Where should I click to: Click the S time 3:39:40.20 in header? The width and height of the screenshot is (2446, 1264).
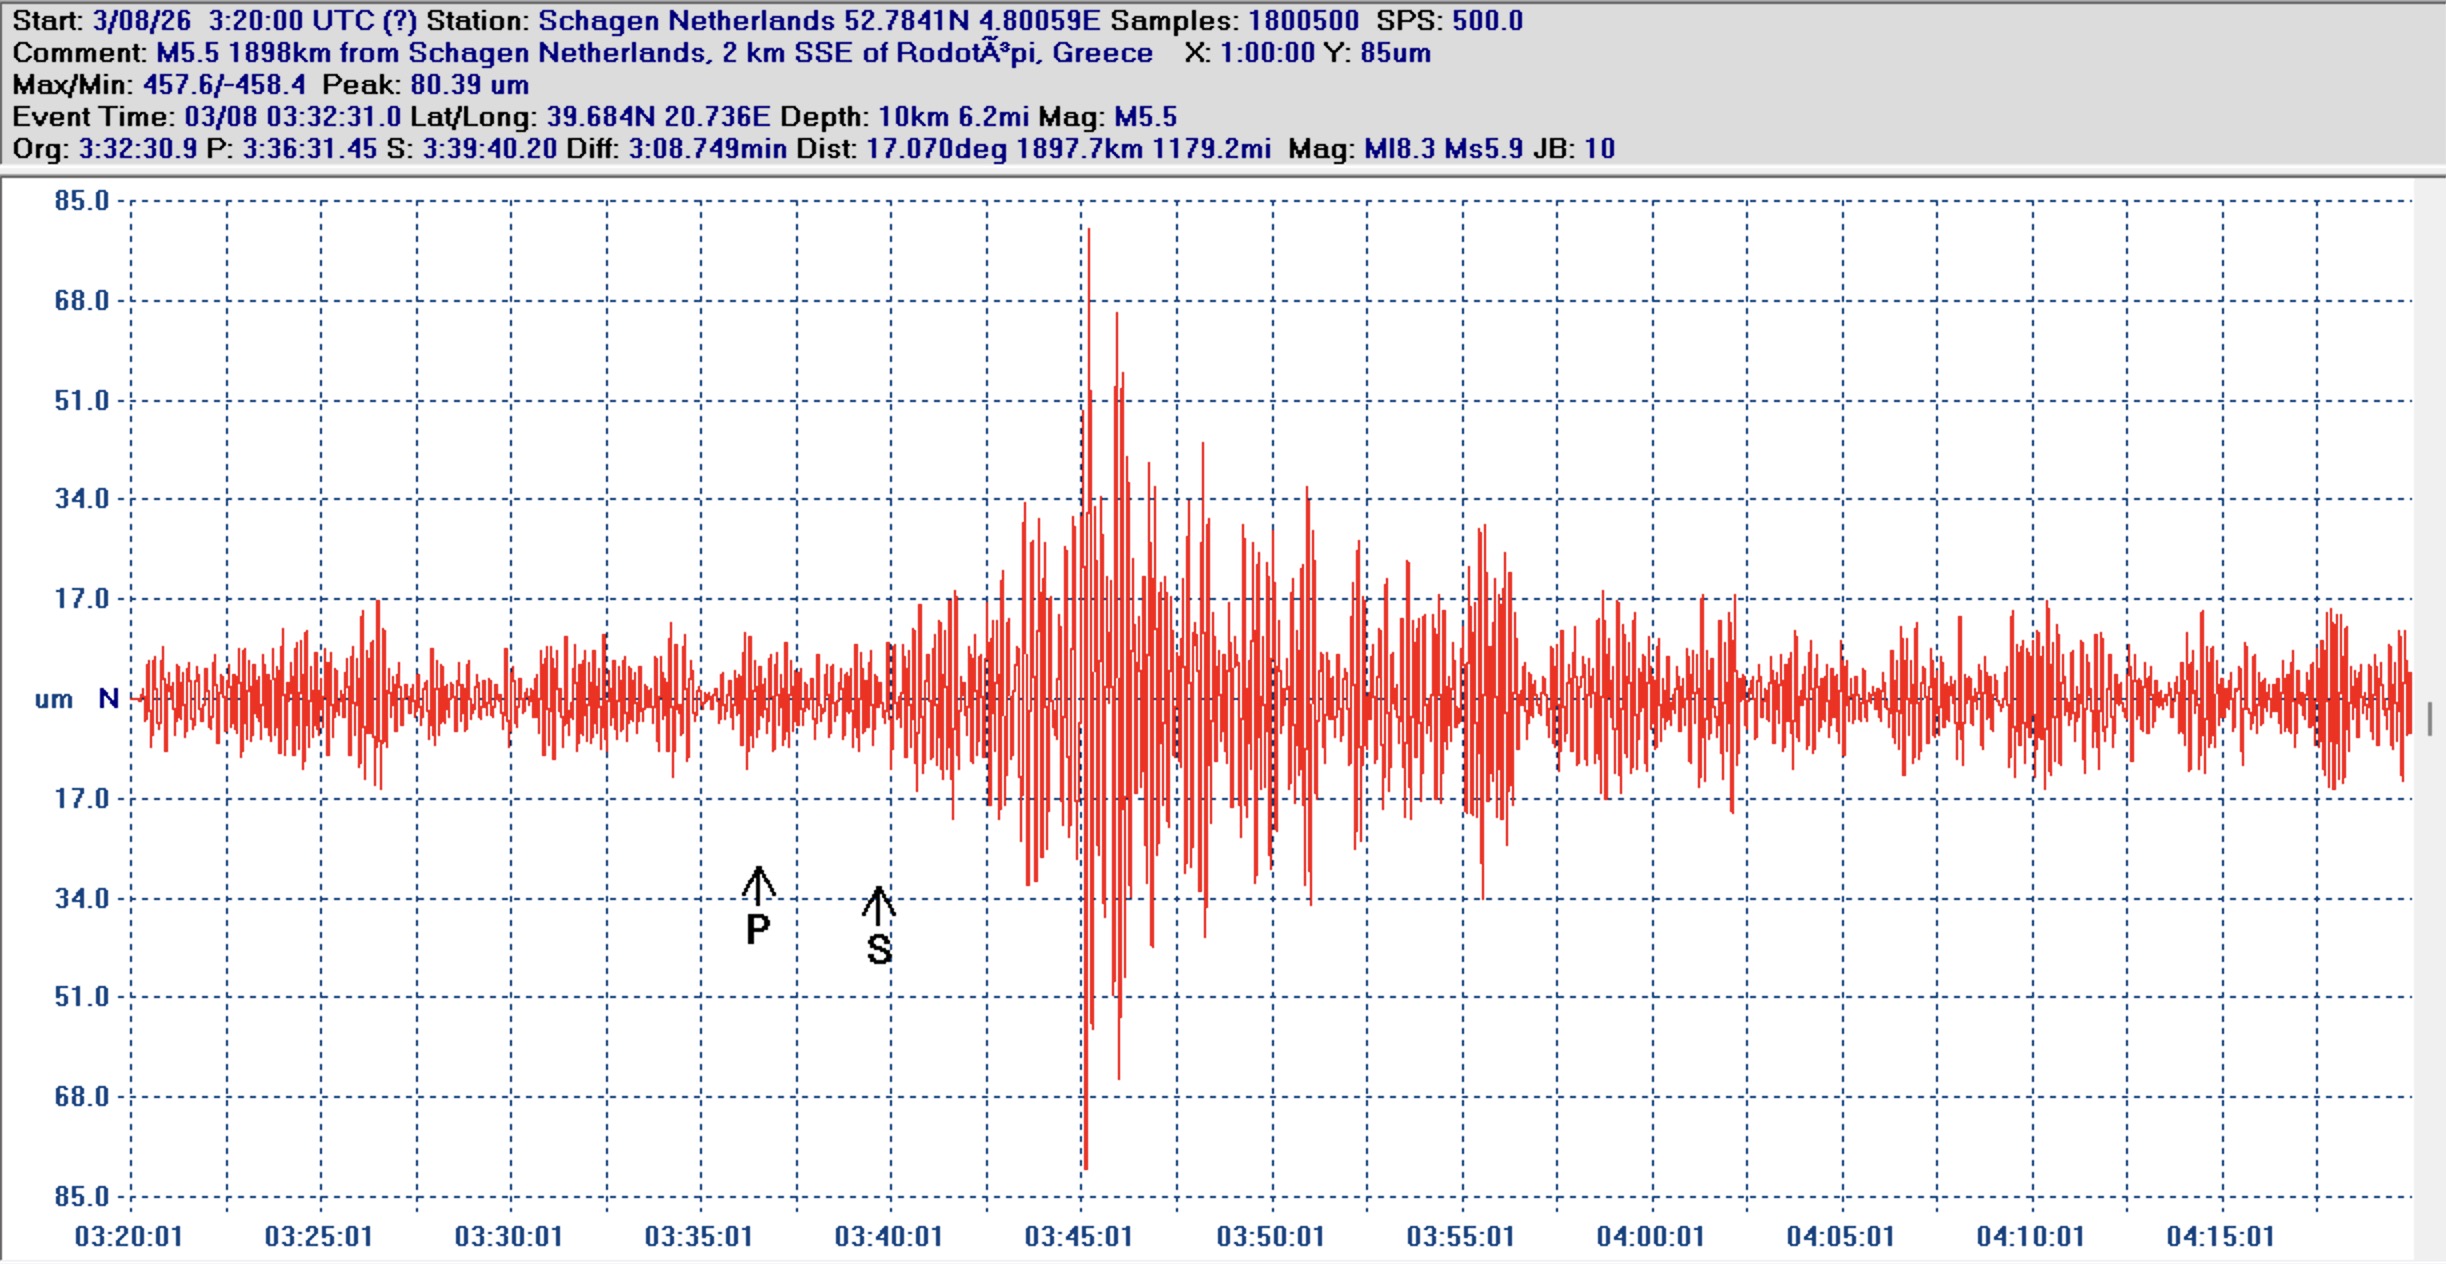(490, 149)
